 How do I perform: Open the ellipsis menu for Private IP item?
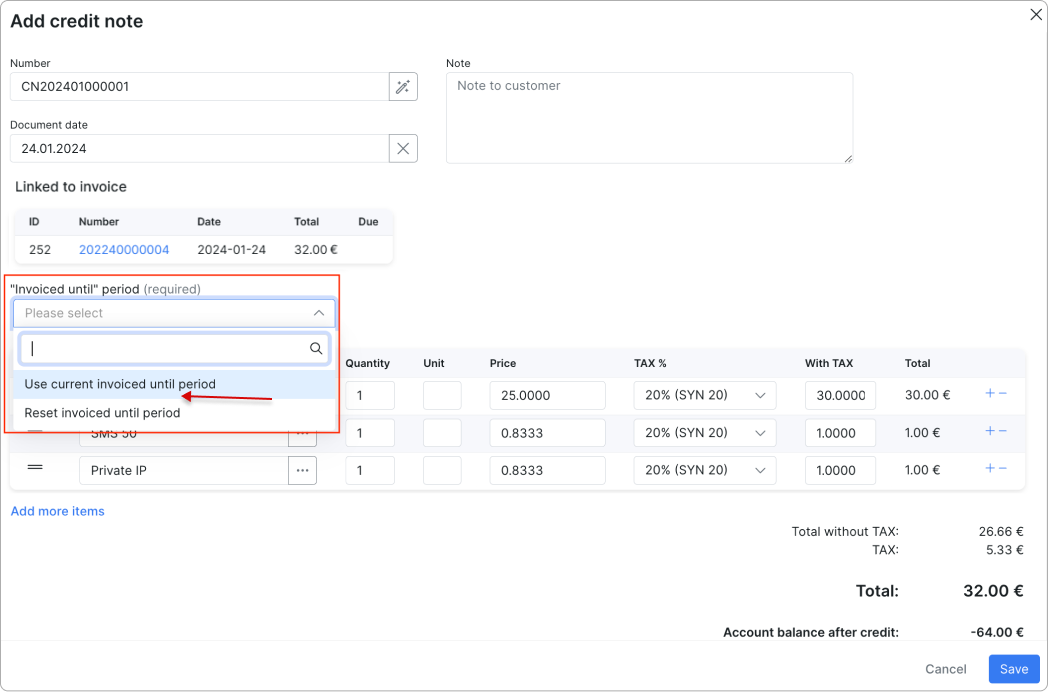303,471
